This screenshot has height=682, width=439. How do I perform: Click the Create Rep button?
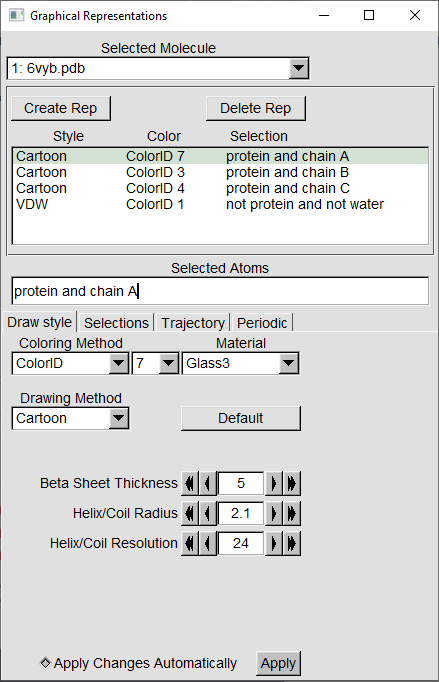pyautogui.click(x=61, y=108)
